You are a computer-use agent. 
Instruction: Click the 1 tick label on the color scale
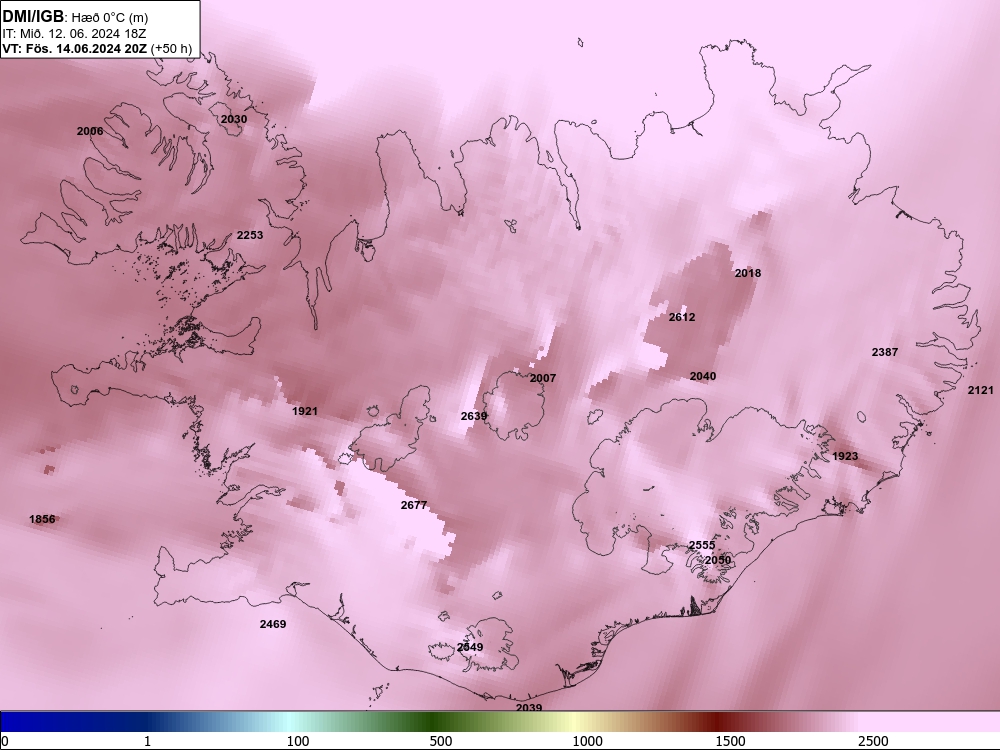(x=147, y=741)
